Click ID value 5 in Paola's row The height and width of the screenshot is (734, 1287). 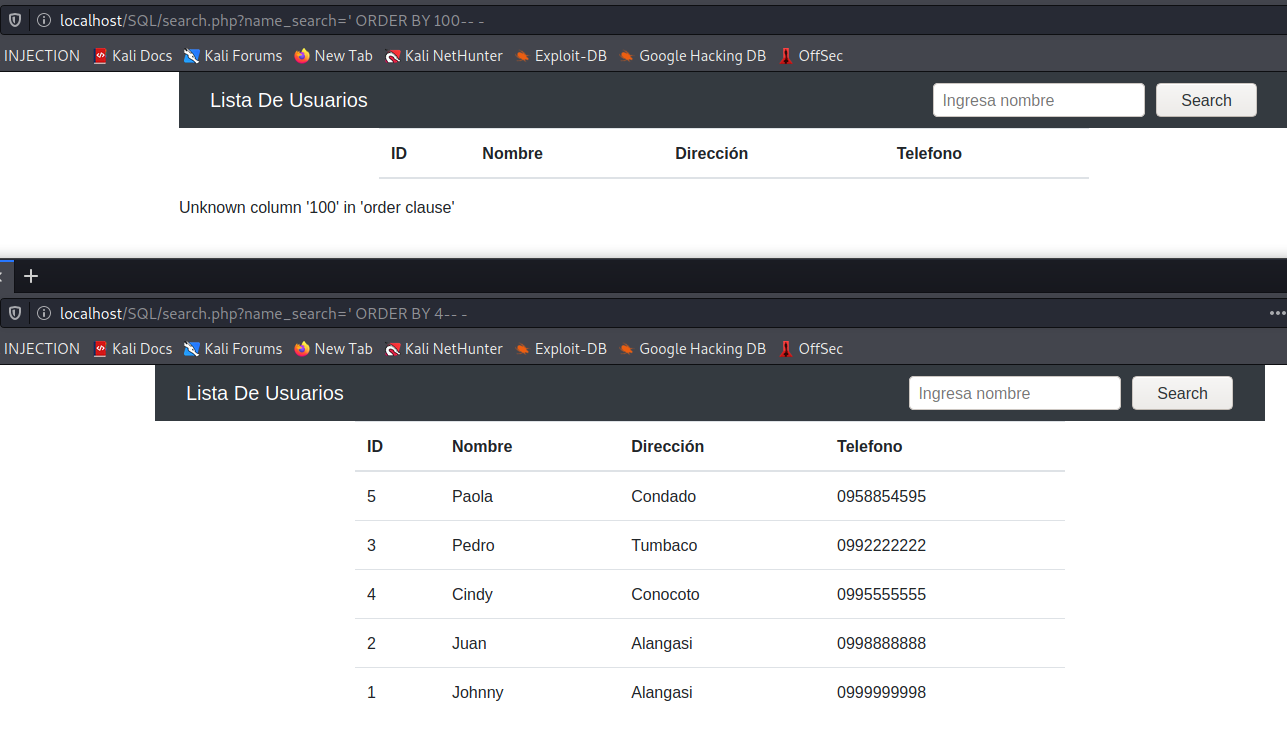coord(371,496)
